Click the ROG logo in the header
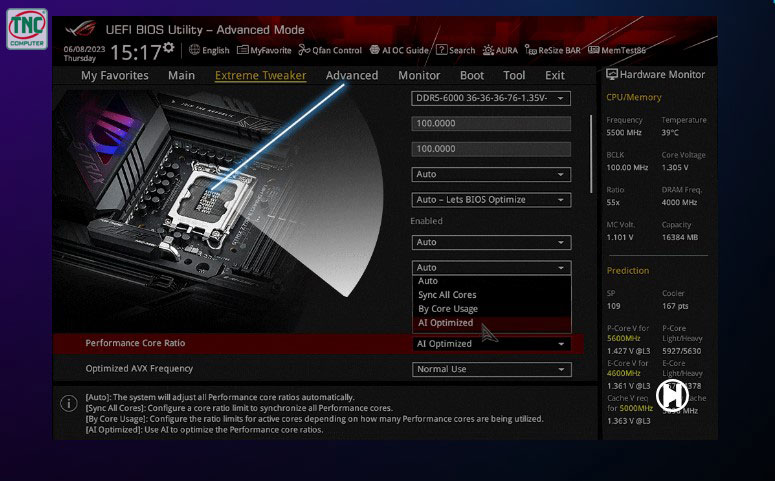Viewport: 775px width, 481px height. (81, 29)
